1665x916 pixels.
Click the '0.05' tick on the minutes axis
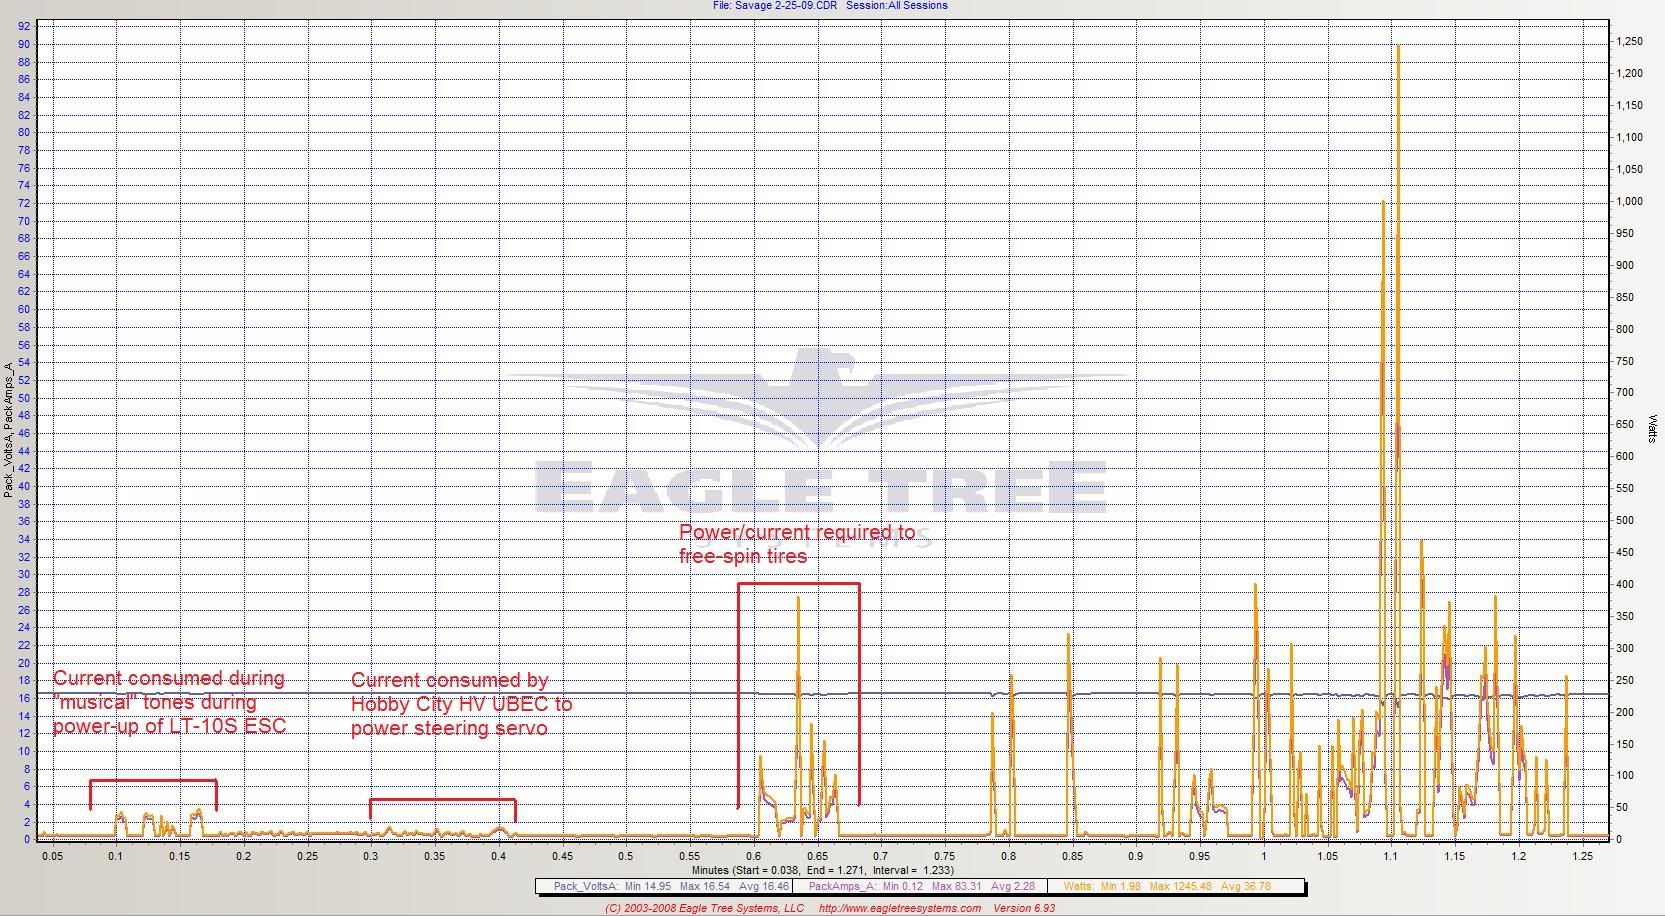52,856
